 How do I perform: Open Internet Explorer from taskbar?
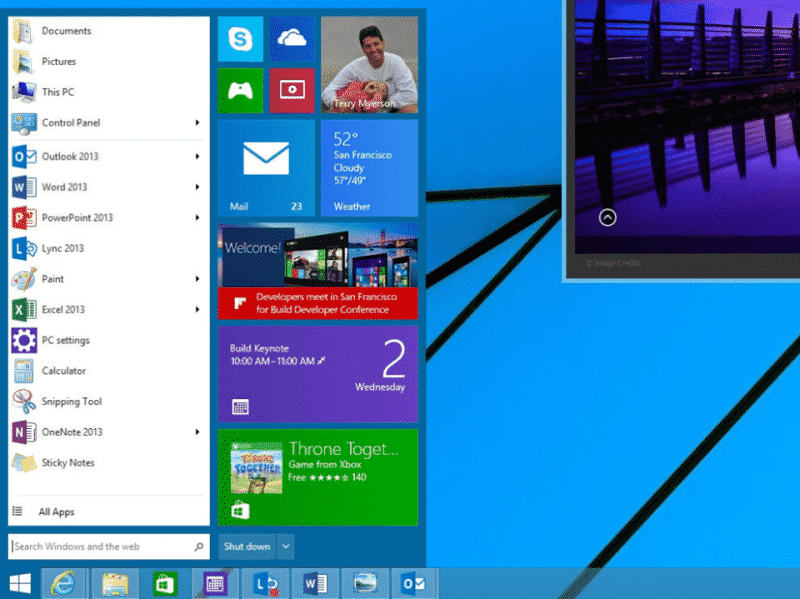(62, 584)
